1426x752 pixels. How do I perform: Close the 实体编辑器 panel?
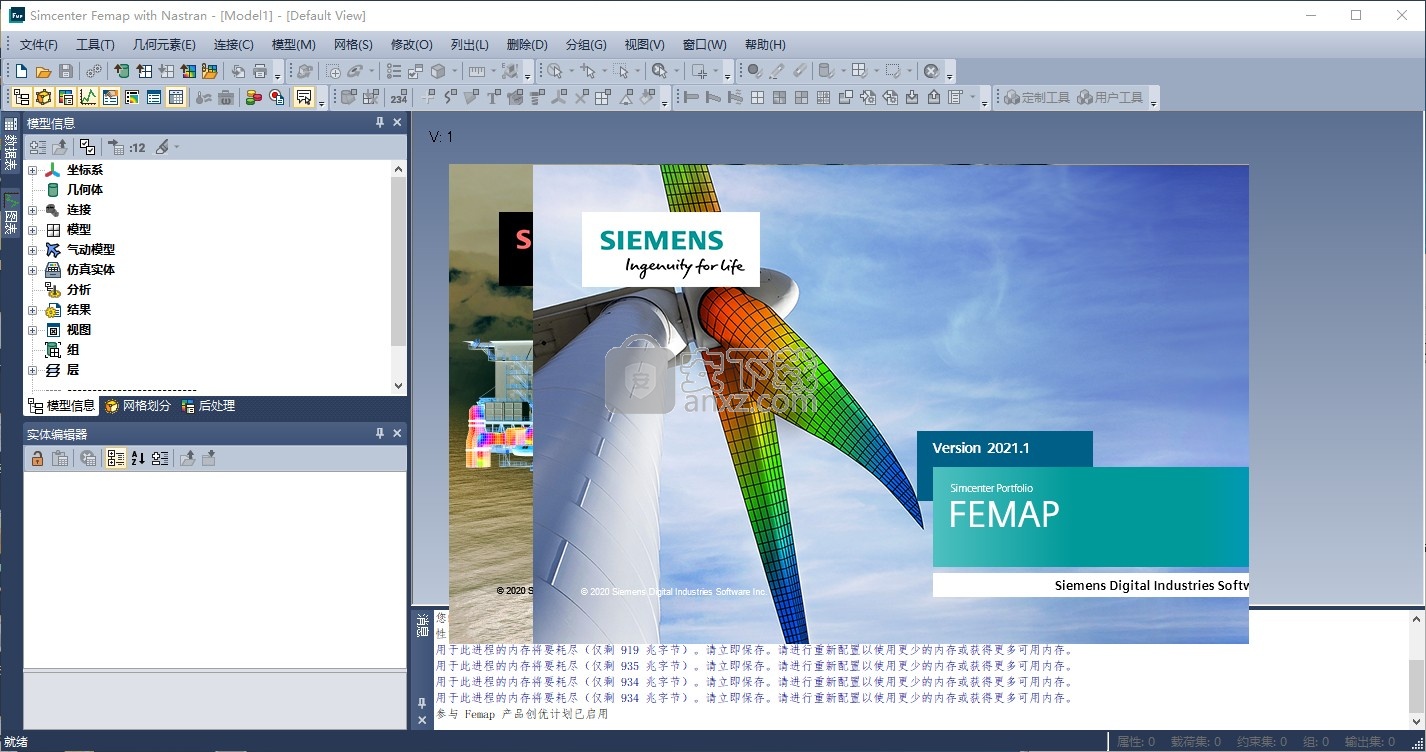pos(397,434)
